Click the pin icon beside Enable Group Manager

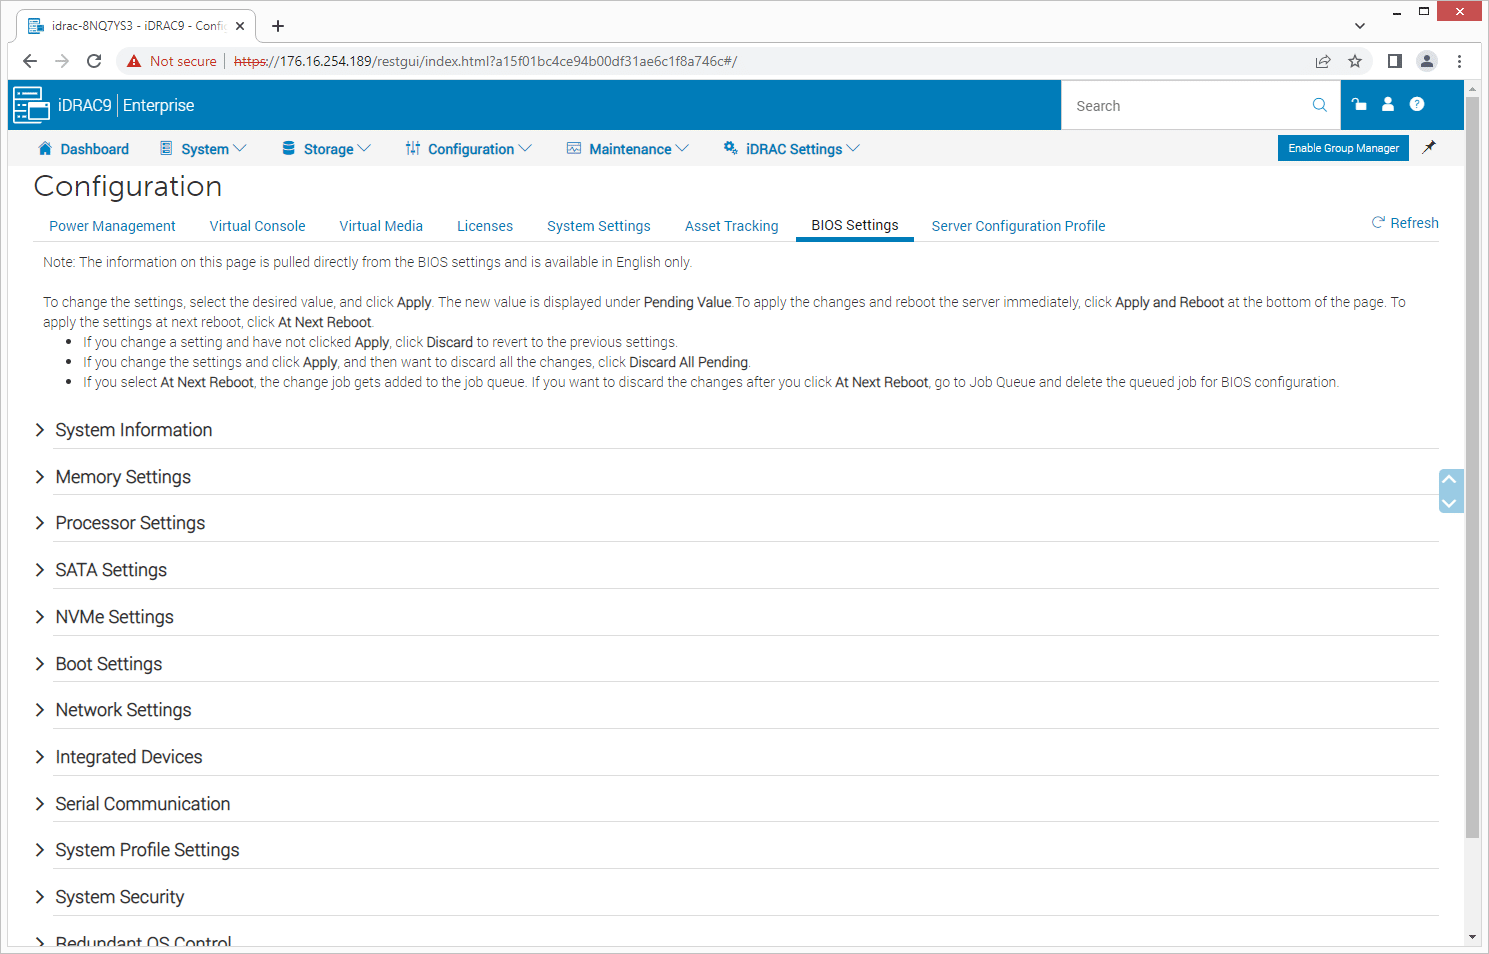pos(1429,147)
